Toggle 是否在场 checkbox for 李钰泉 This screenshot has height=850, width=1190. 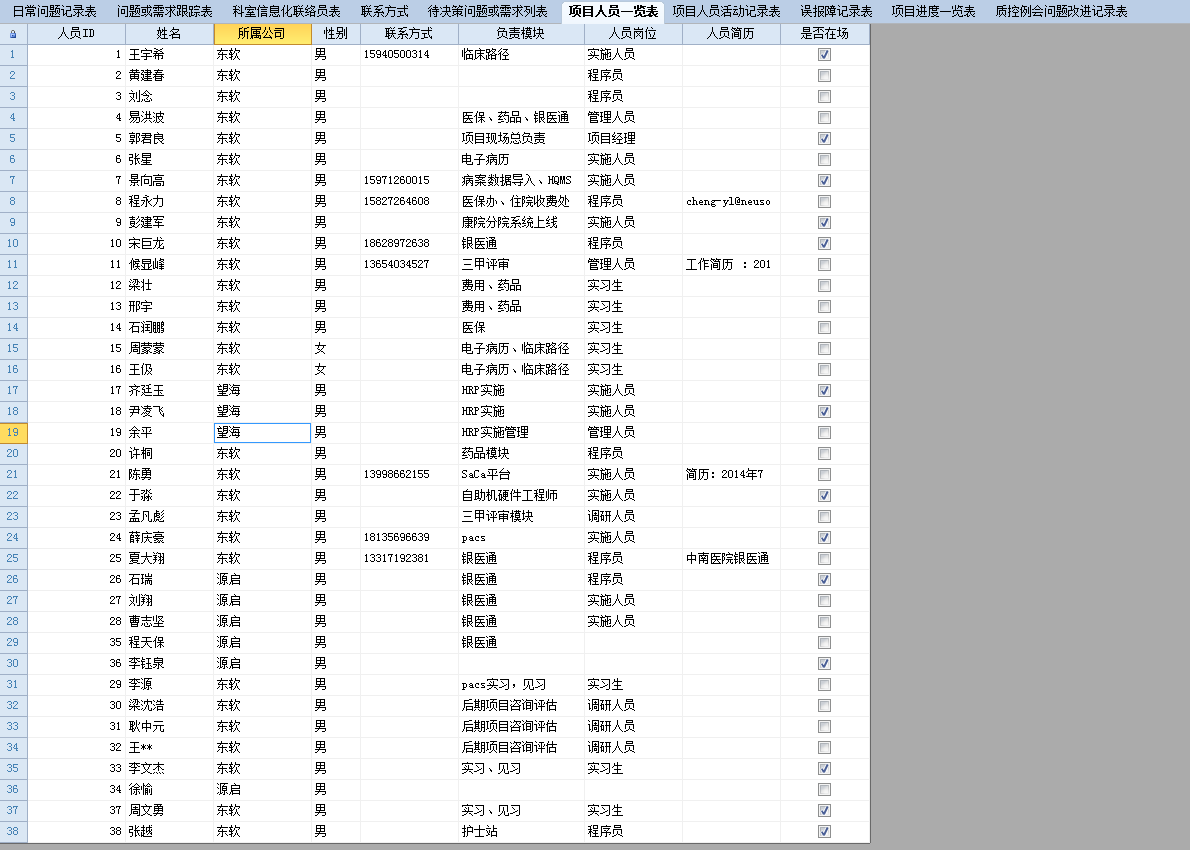[824, 663]
